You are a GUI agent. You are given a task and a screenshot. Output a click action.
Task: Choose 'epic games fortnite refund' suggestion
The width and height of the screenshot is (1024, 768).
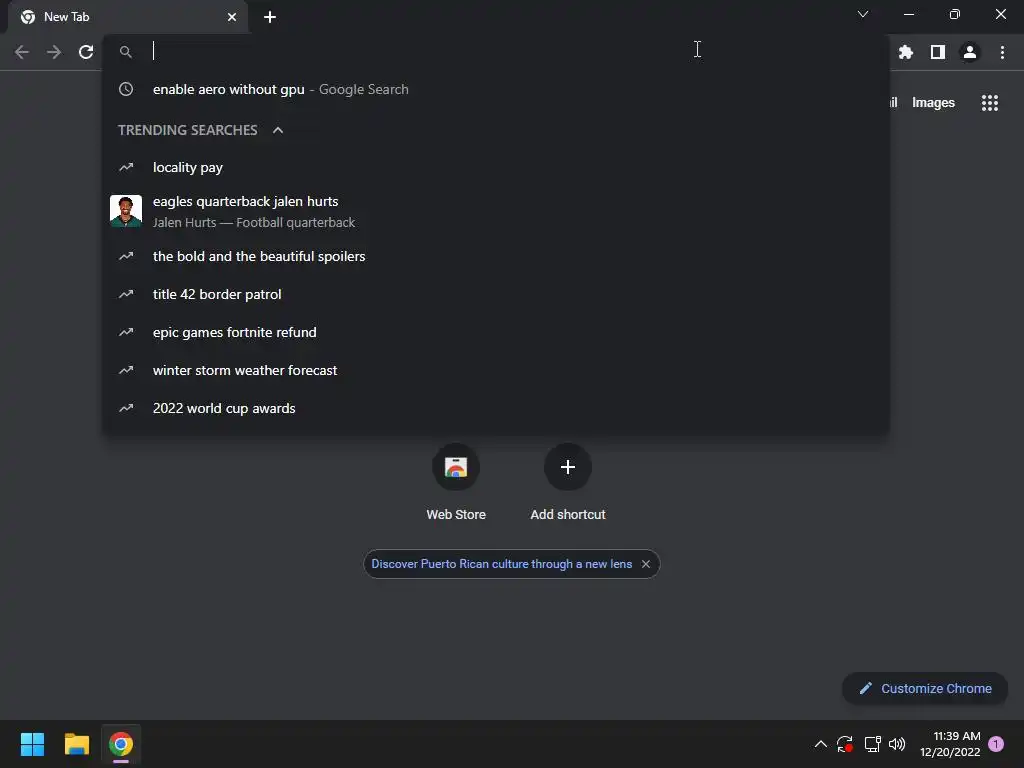[x=496, y=332]
